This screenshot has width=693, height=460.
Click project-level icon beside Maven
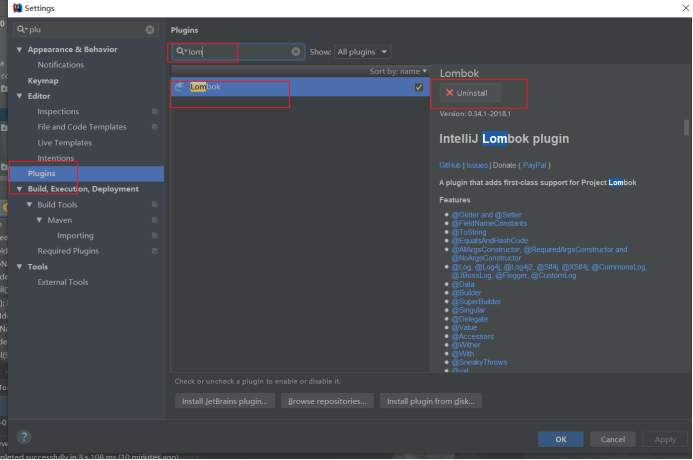(155, 220)
